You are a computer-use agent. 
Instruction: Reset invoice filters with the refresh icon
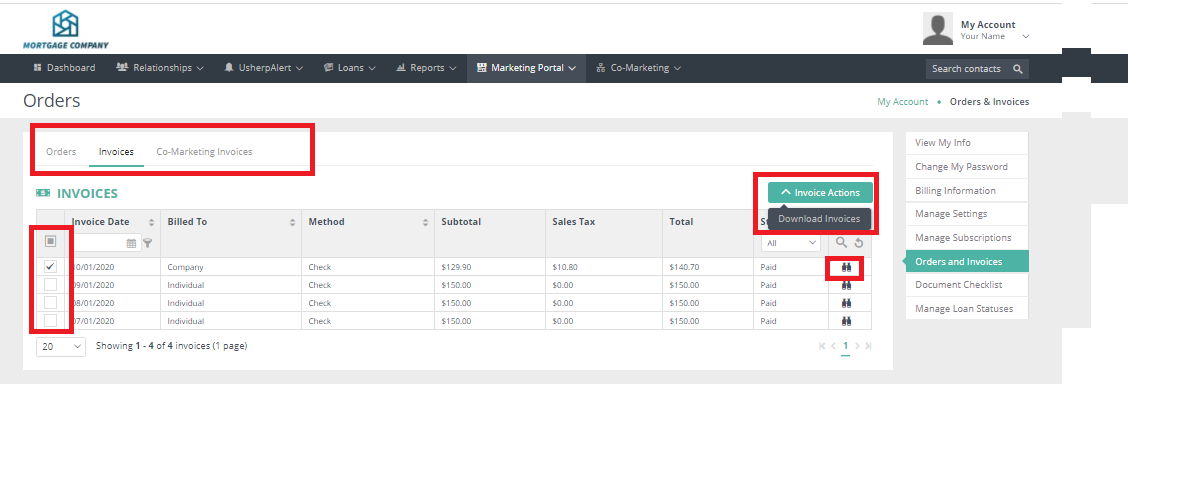[x=858, y=243]
